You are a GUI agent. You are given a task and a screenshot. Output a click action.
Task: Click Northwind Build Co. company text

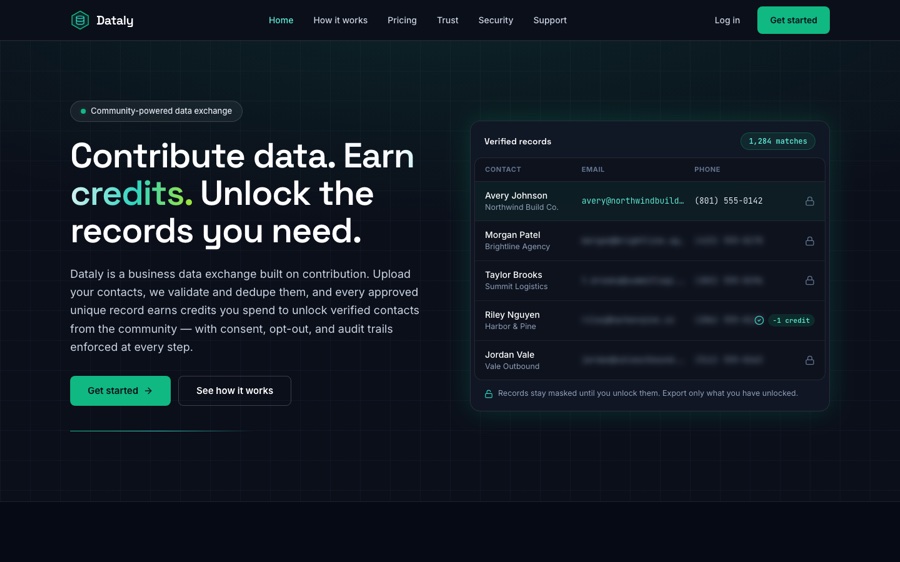[522, 207]
